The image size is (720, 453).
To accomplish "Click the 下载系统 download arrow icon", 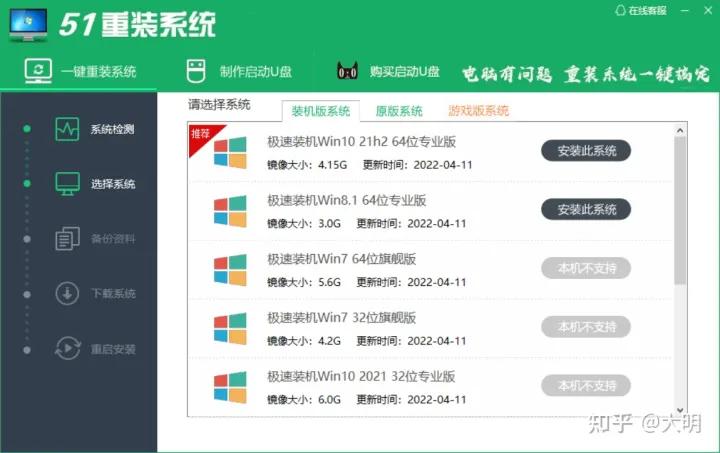I will click(68, 293).
